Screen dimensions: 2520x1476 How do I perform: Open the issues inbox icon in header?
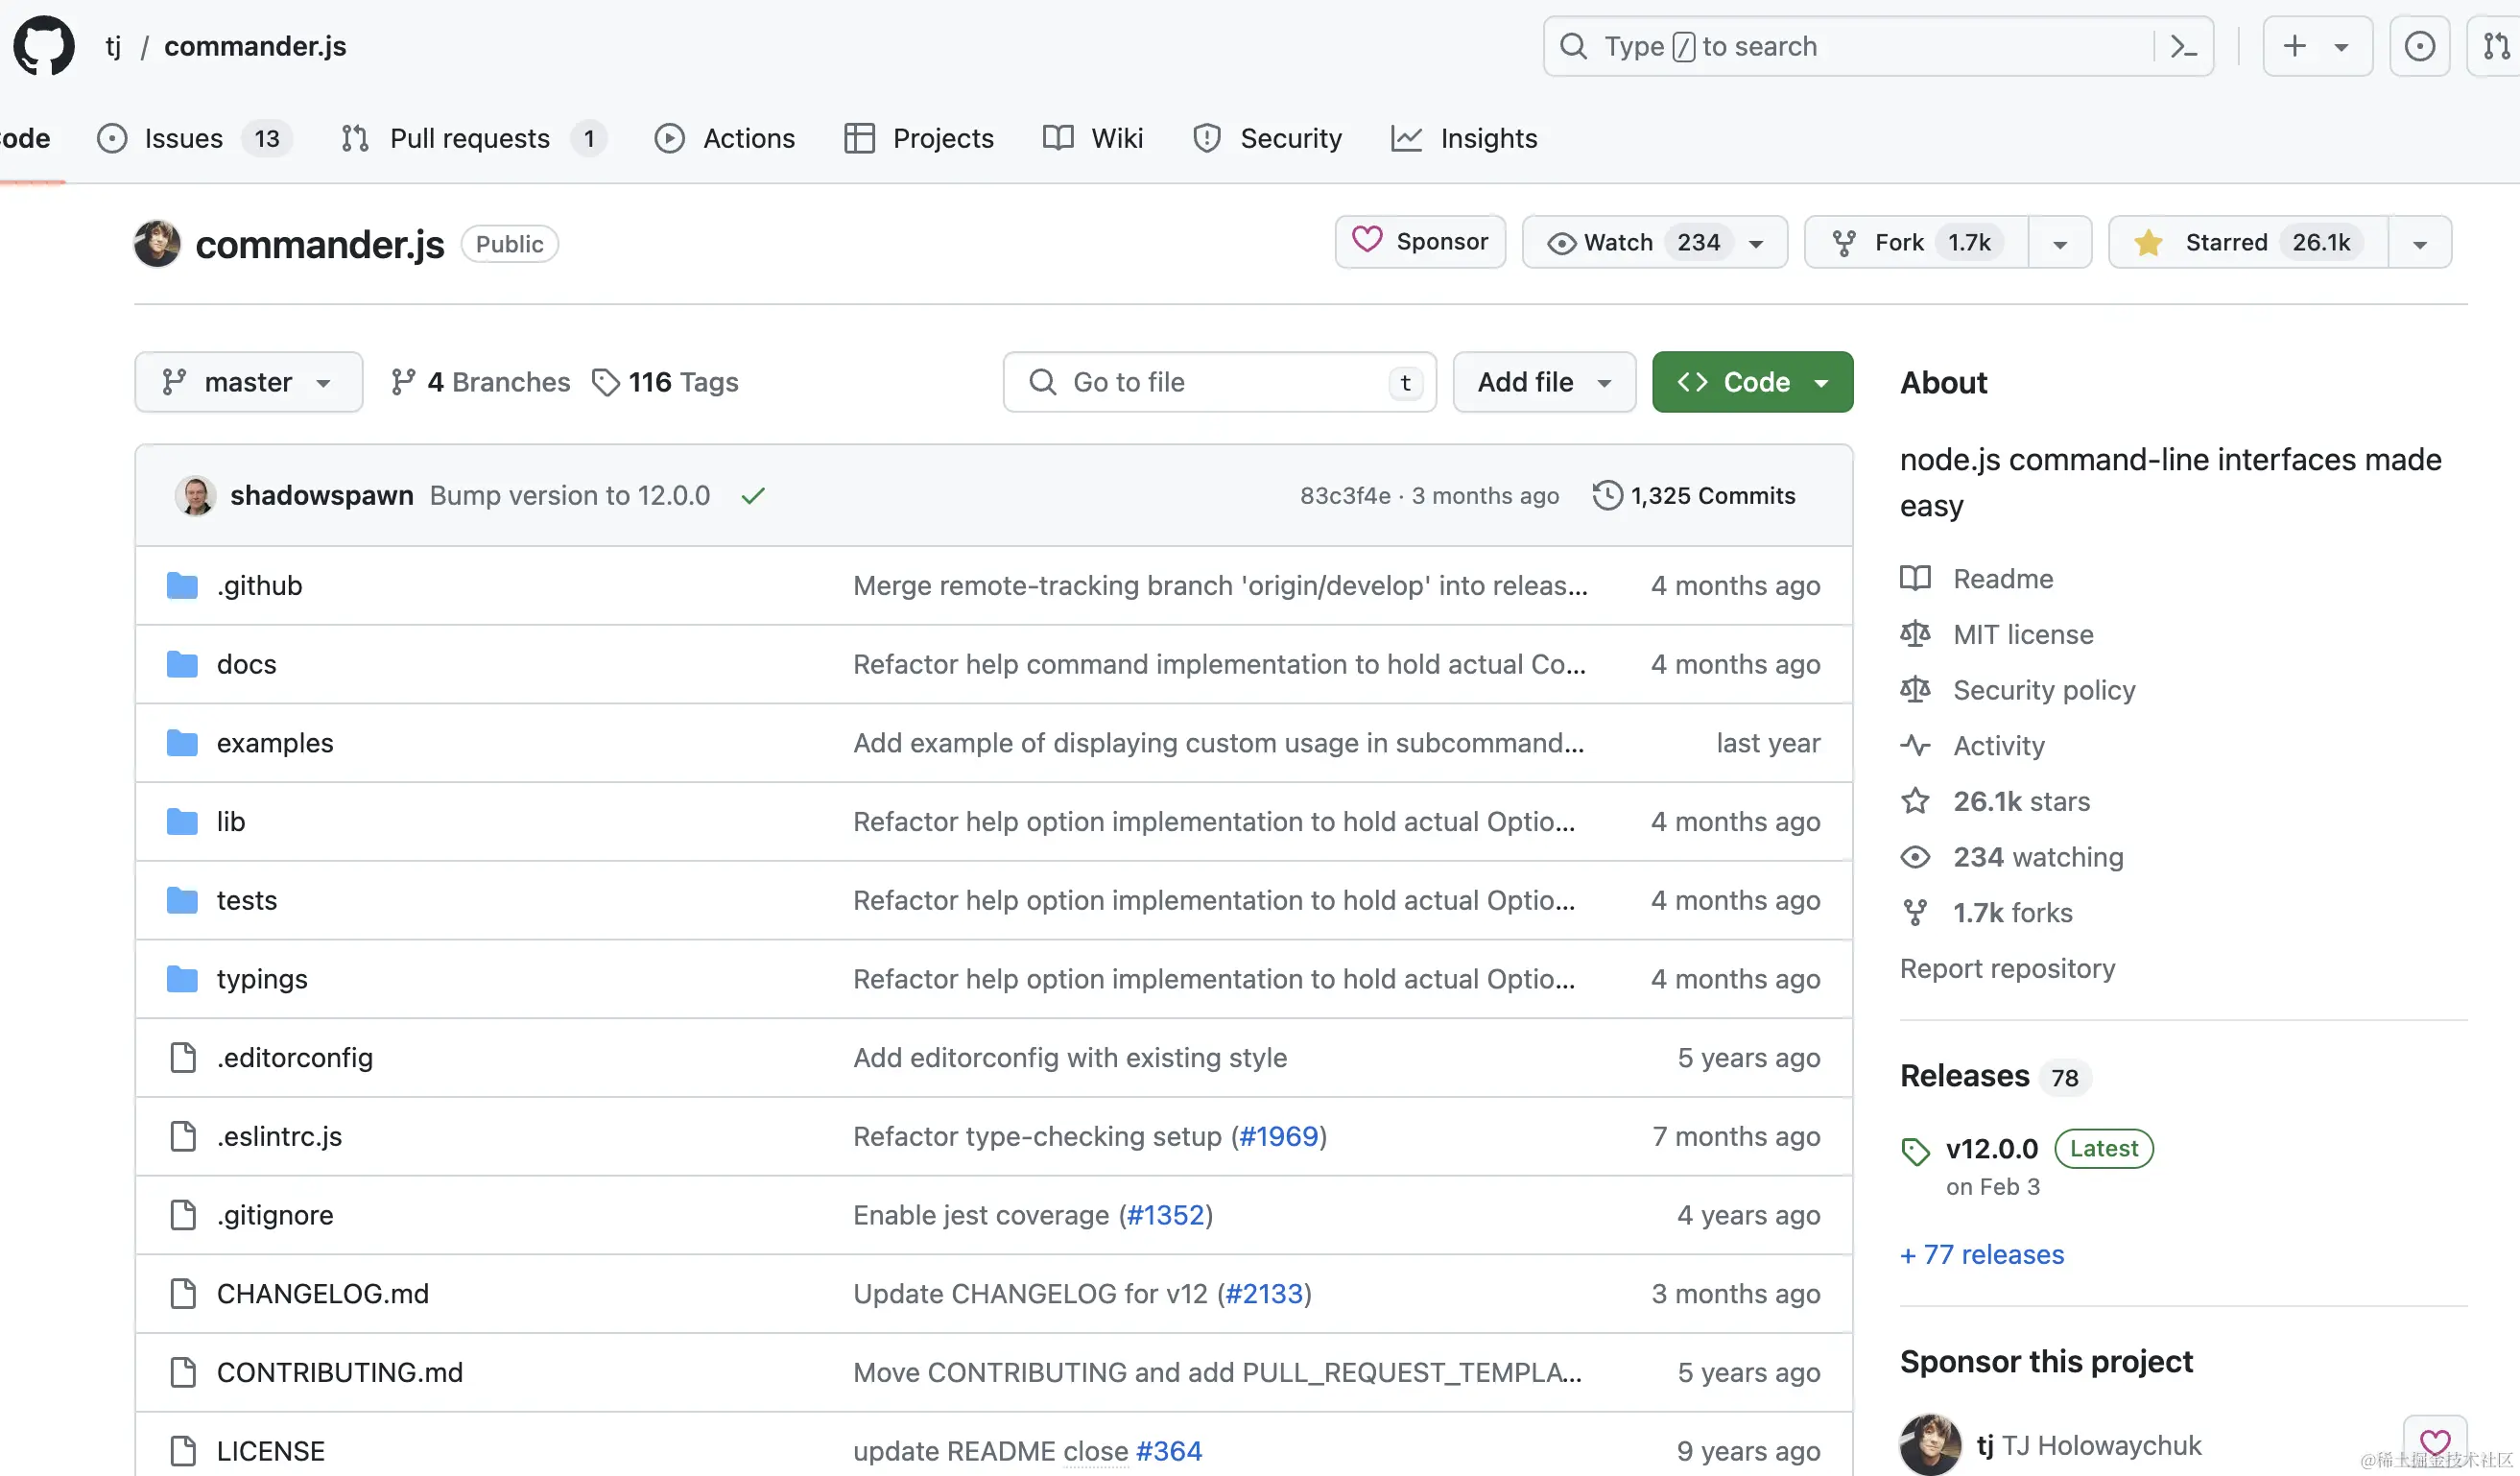point(2419,46)
